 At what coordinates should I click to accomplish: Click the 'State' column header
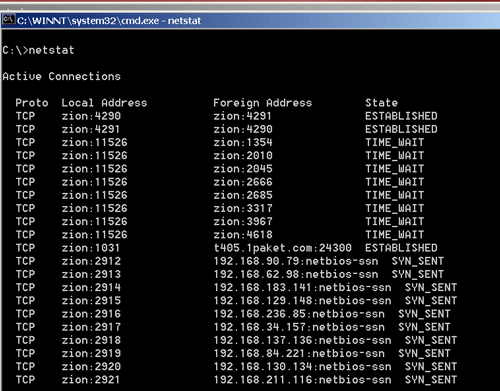pyautogui.click(x=381, y=103)
